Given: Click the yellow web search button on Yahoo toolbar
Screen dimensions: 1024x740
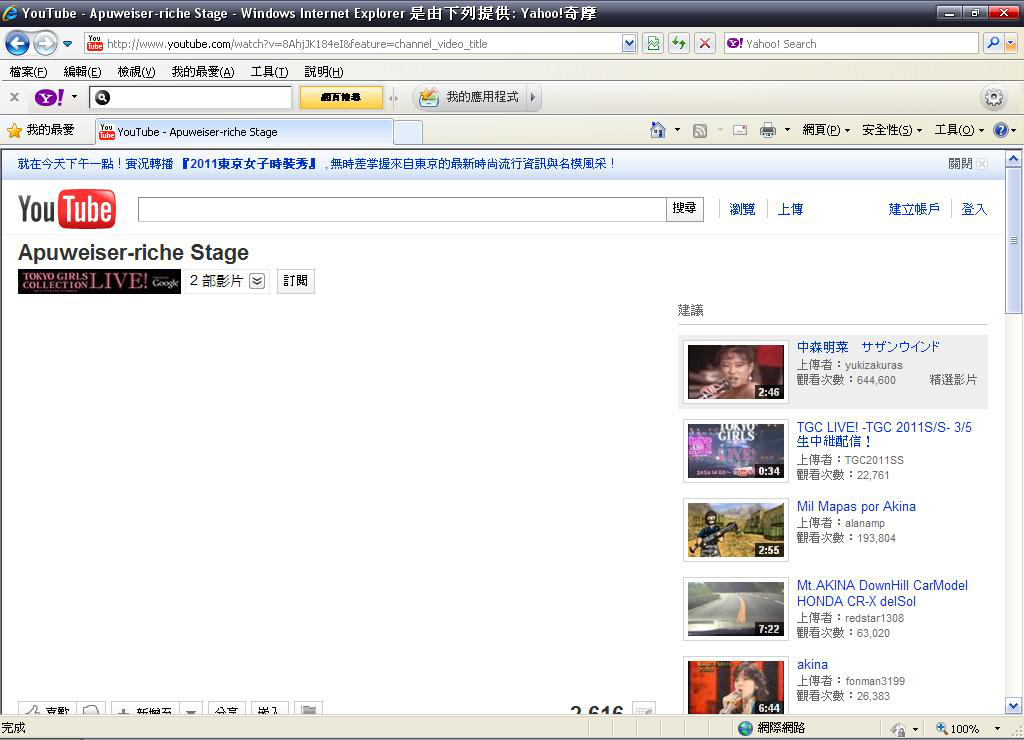Looking at the screenshot, I should [x=341, y=97].
